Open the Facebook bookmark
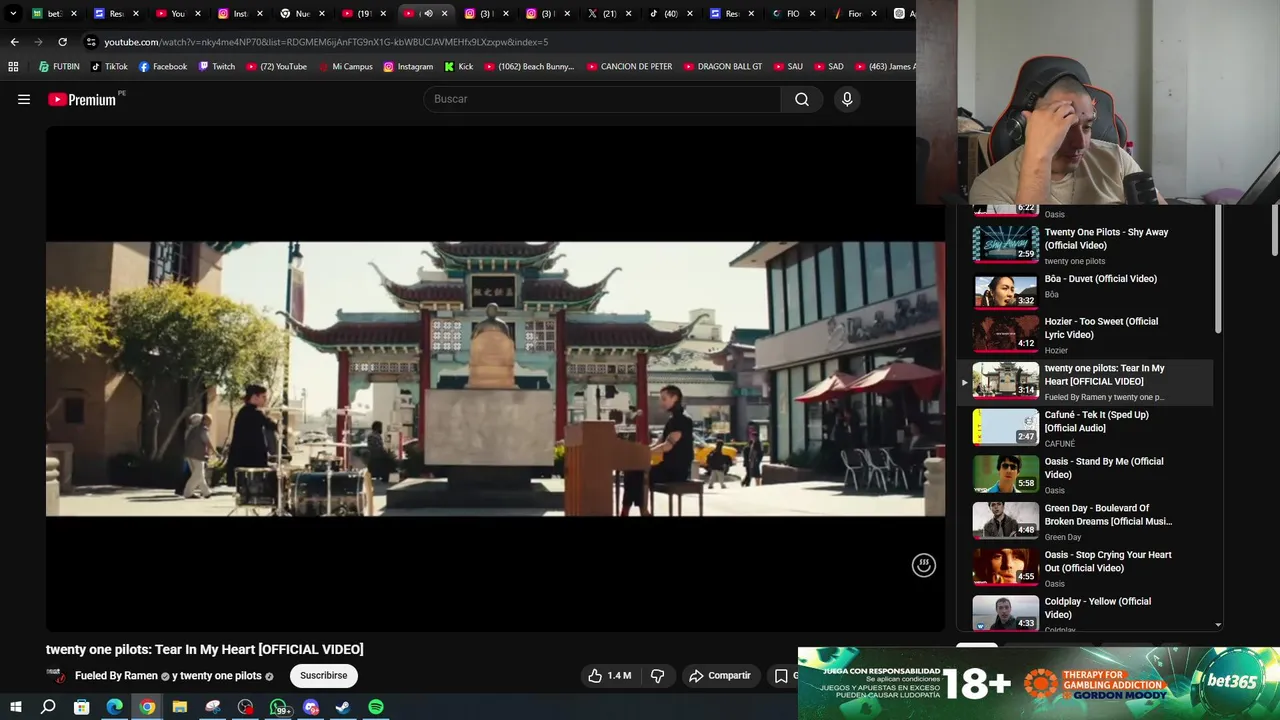This screenshot has height=720, width=1280. 163,67
